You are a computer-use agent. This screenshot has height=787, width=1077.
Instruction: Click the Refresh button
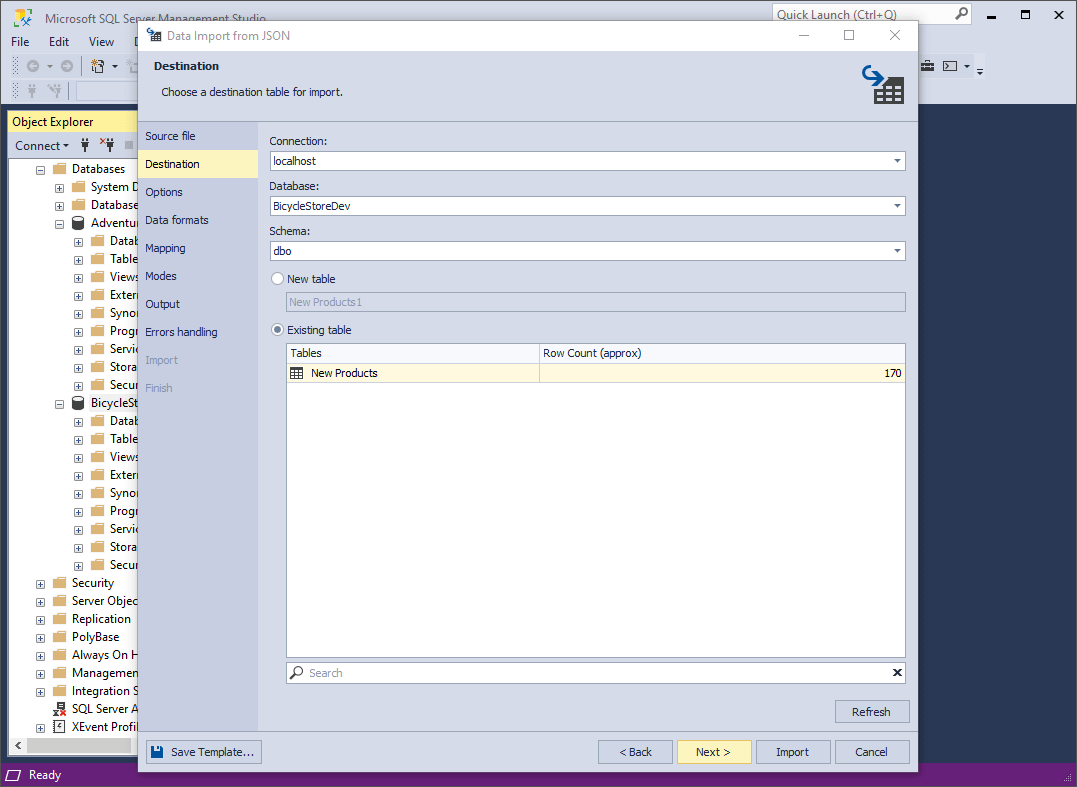[x=871, y=711]
